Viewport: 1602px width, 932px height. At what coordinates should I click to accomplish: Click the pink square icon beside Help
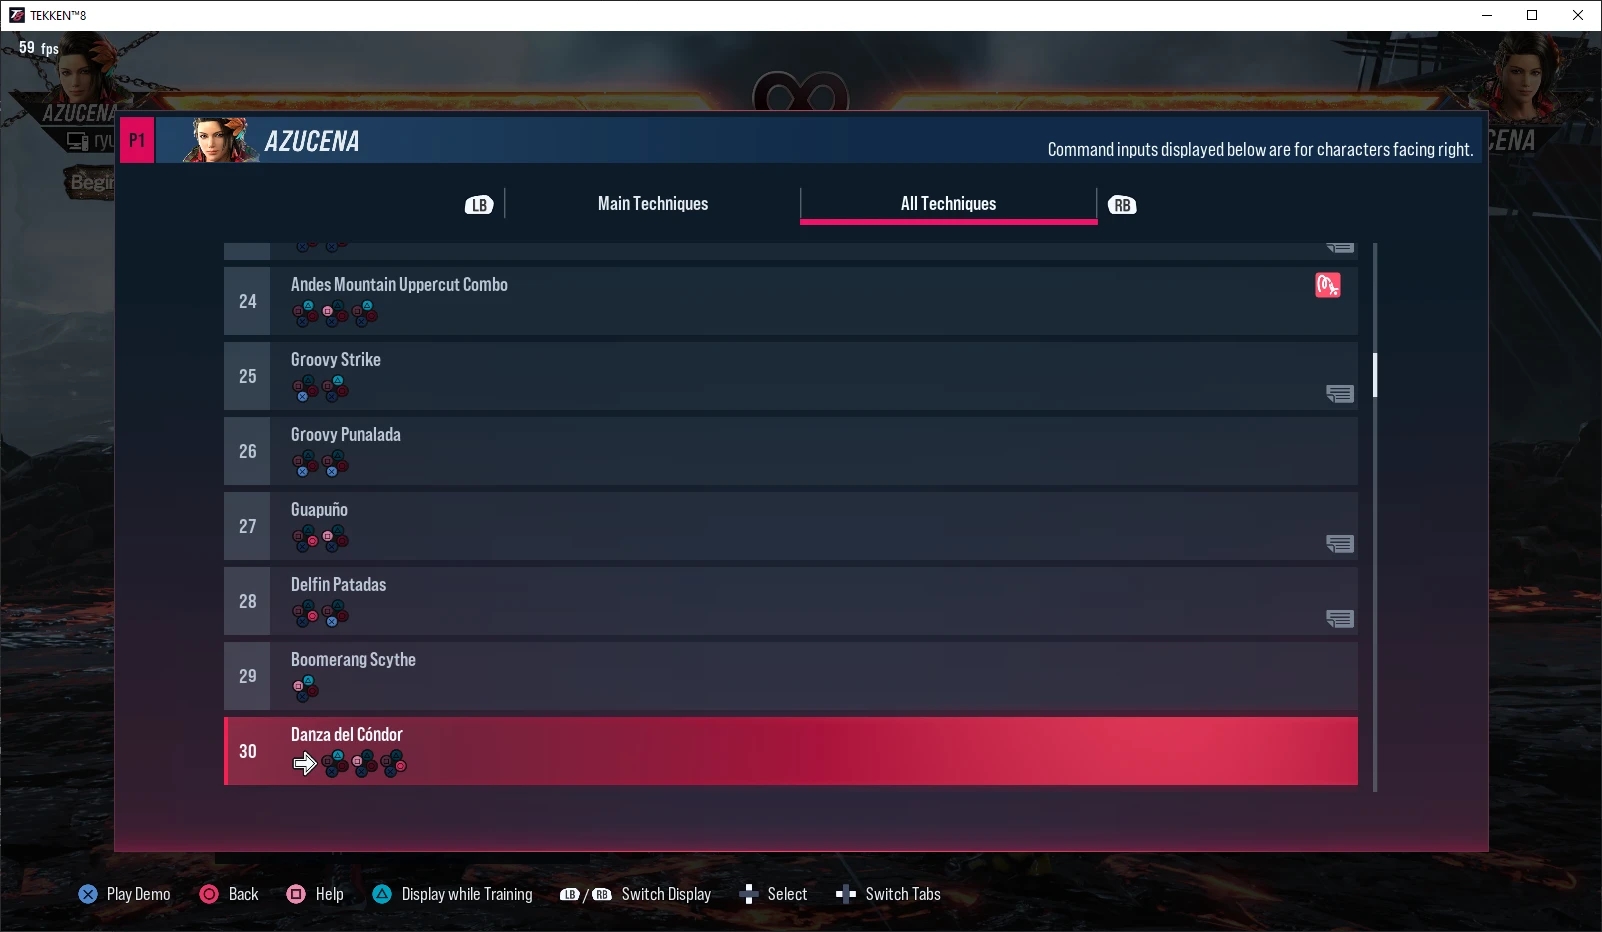click(x=296, y=894)
